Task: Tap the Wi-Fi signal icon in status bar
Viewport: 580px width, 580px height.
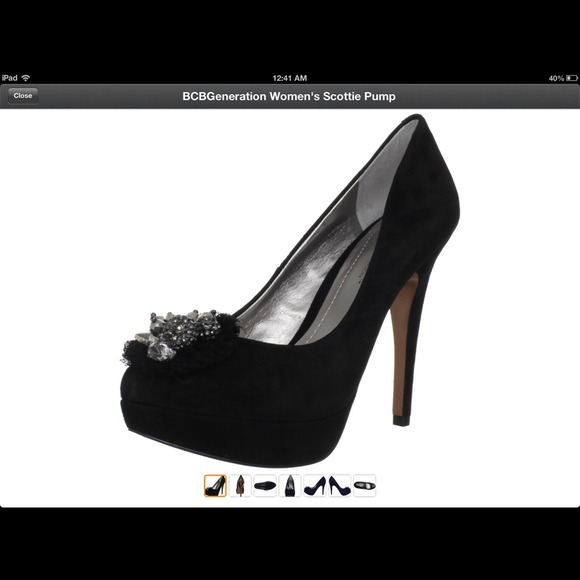Action: click(26, 78)
